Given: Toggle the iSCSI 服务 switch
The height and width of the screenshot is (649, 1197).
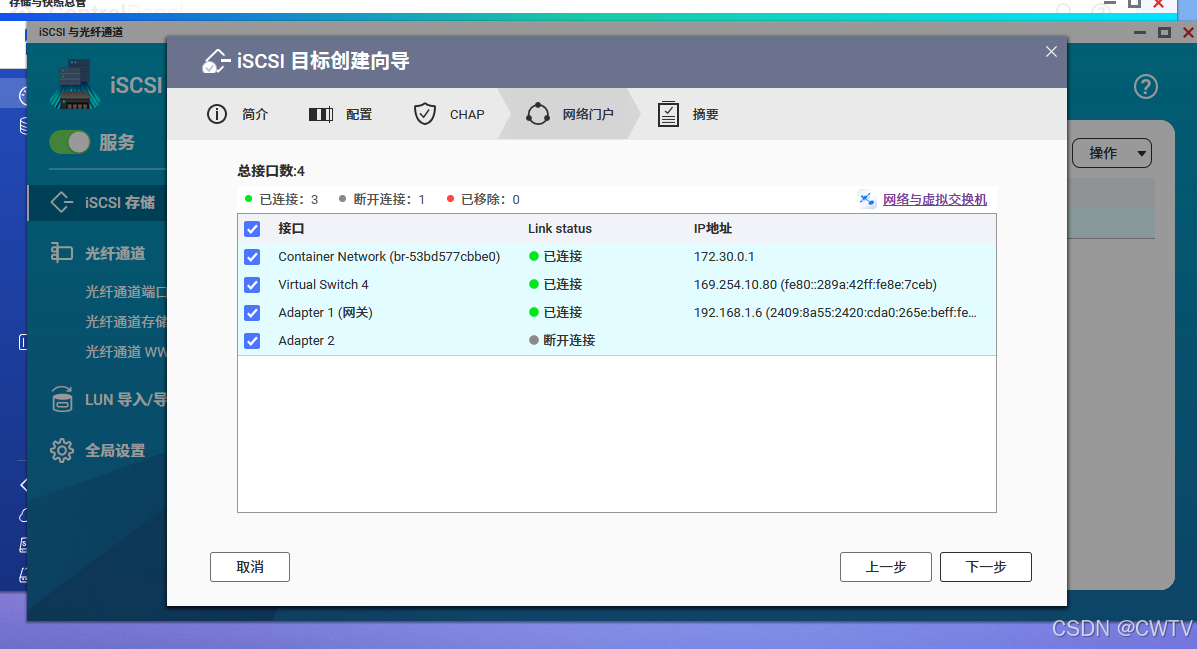Looking at the screenshot, I should click(69, 142).
